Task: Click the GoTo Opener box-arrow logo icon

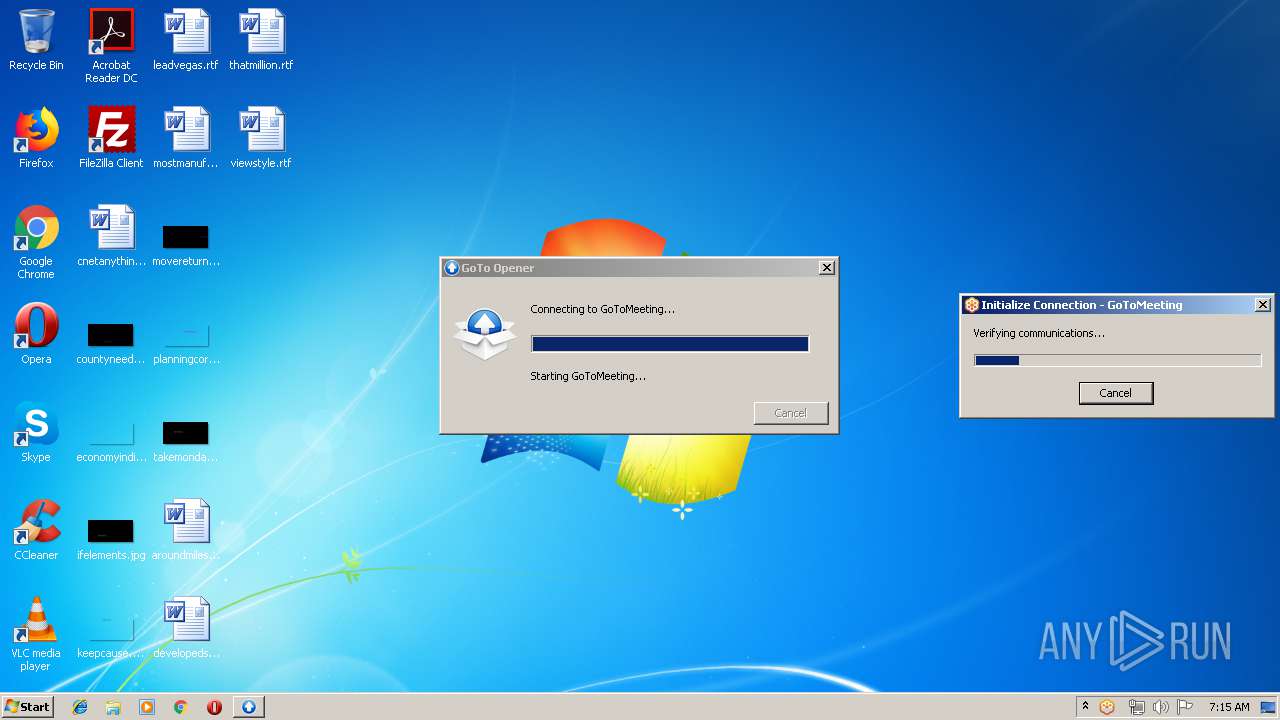Action: [x=485, y=335]
